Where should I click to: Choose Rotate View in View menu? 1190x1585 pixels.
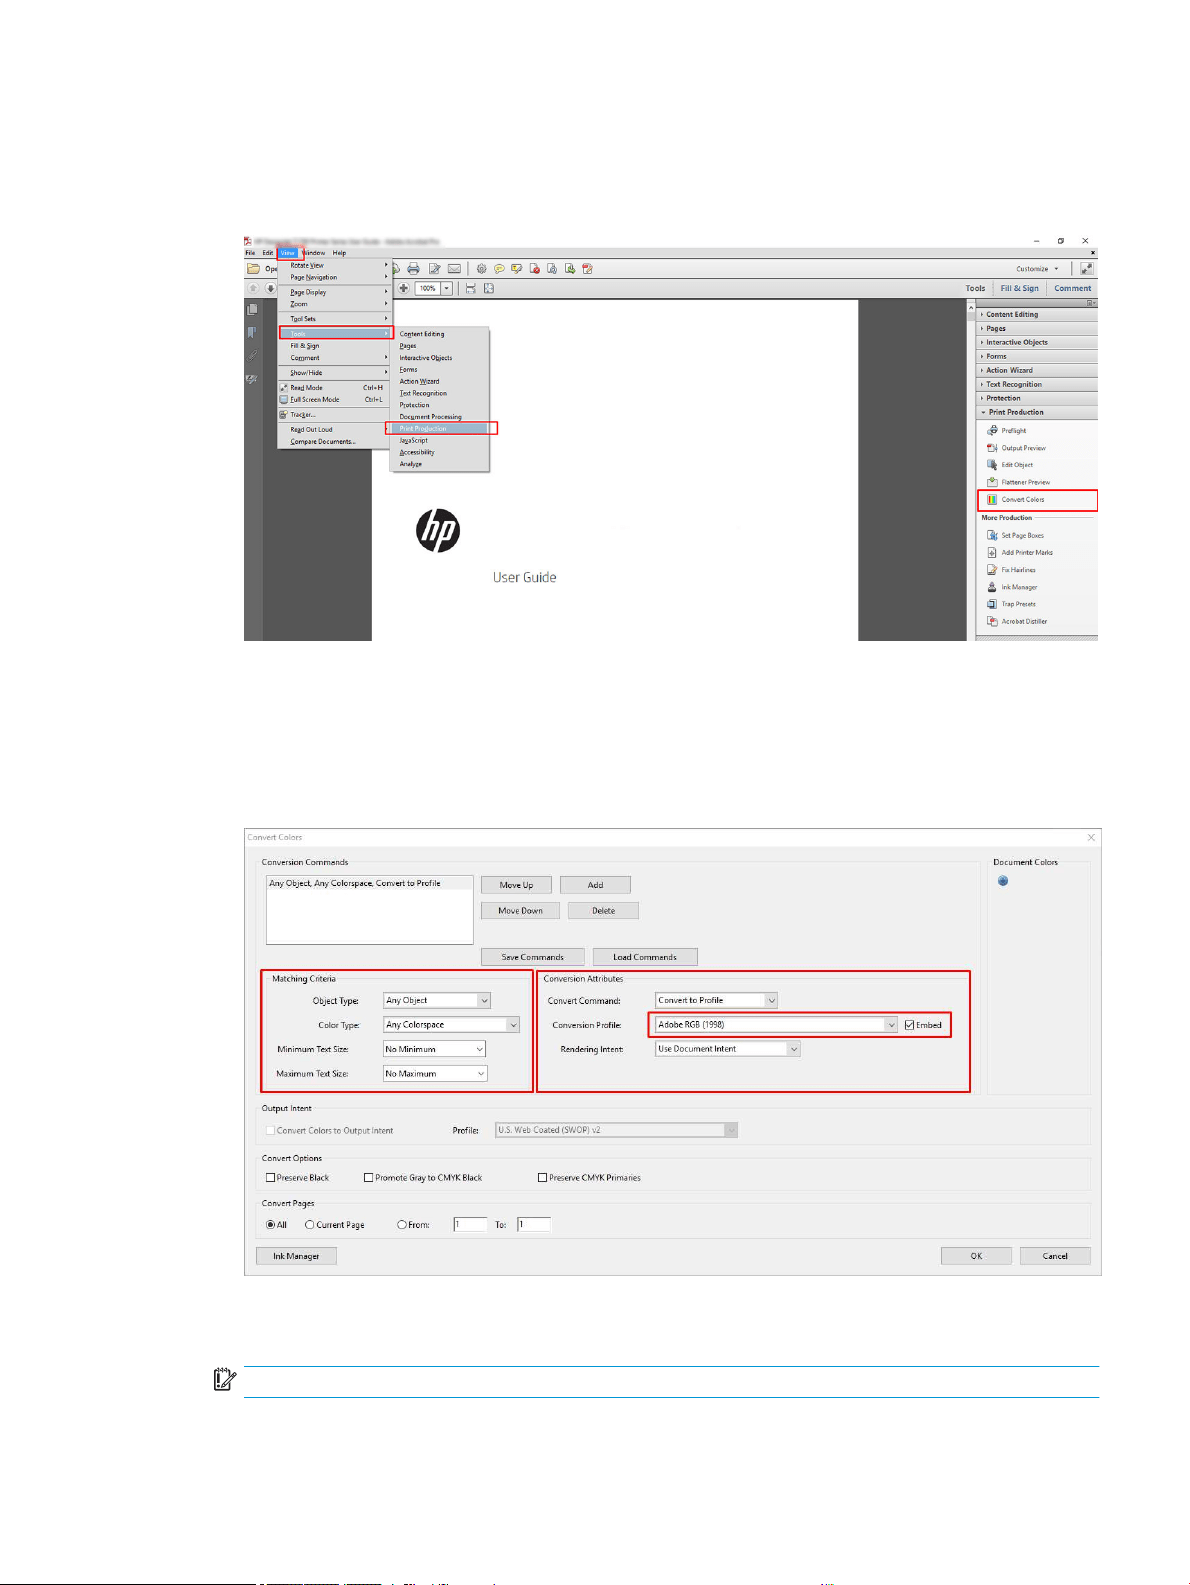click(335, 266)
